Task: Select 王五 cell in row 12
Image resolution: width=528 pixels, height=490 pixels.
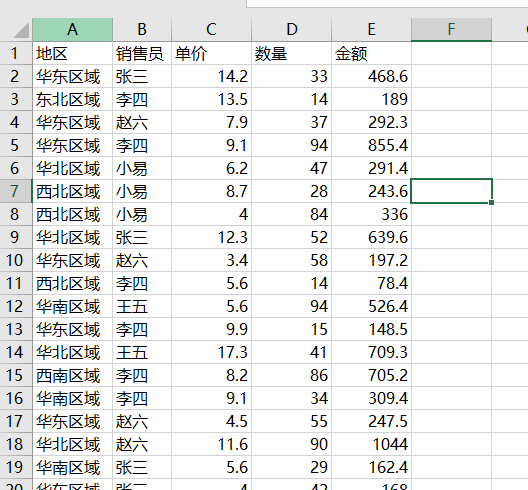Action: tap(142, 306)
